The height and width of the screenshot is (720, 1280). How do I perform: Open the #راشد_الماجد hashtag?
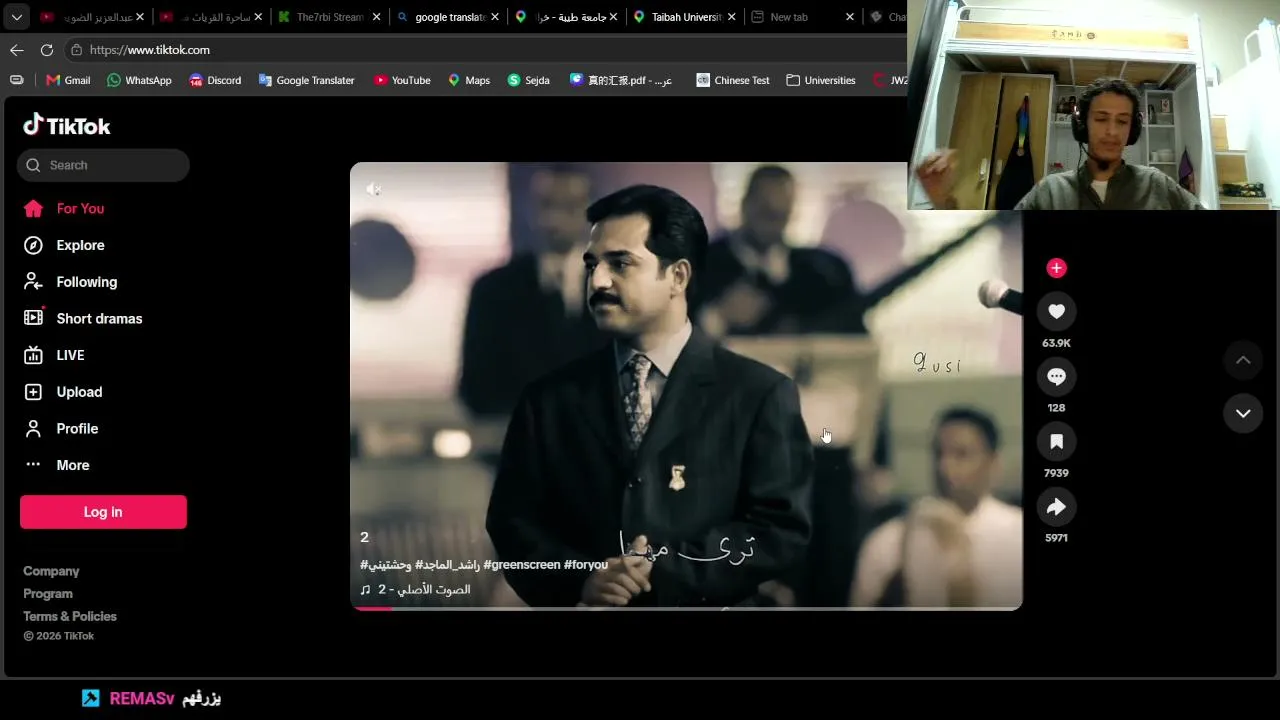(x=448, y=565)
